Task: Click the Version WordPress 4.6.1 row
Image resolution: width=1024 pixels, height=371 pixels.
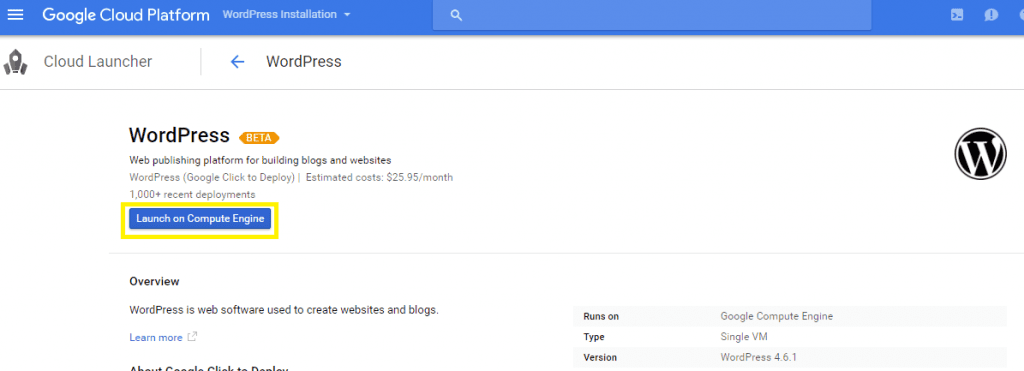Action: (790, 357)
